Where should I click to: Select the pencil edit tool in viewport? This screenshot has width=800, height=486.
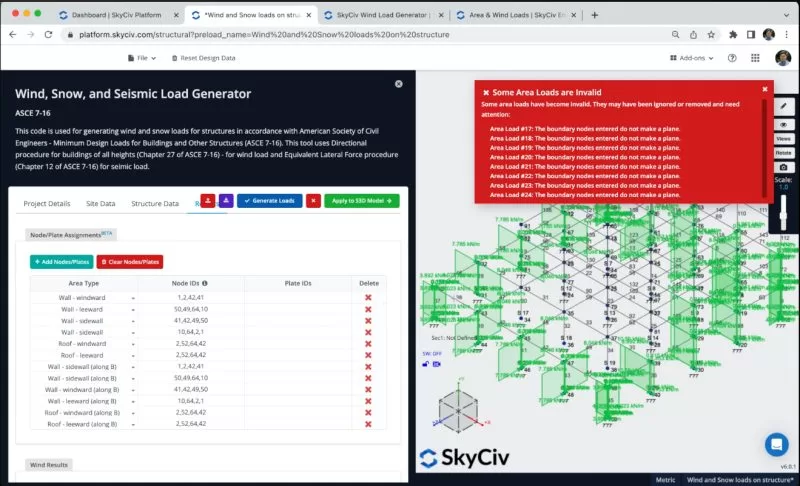coord(783,106)
